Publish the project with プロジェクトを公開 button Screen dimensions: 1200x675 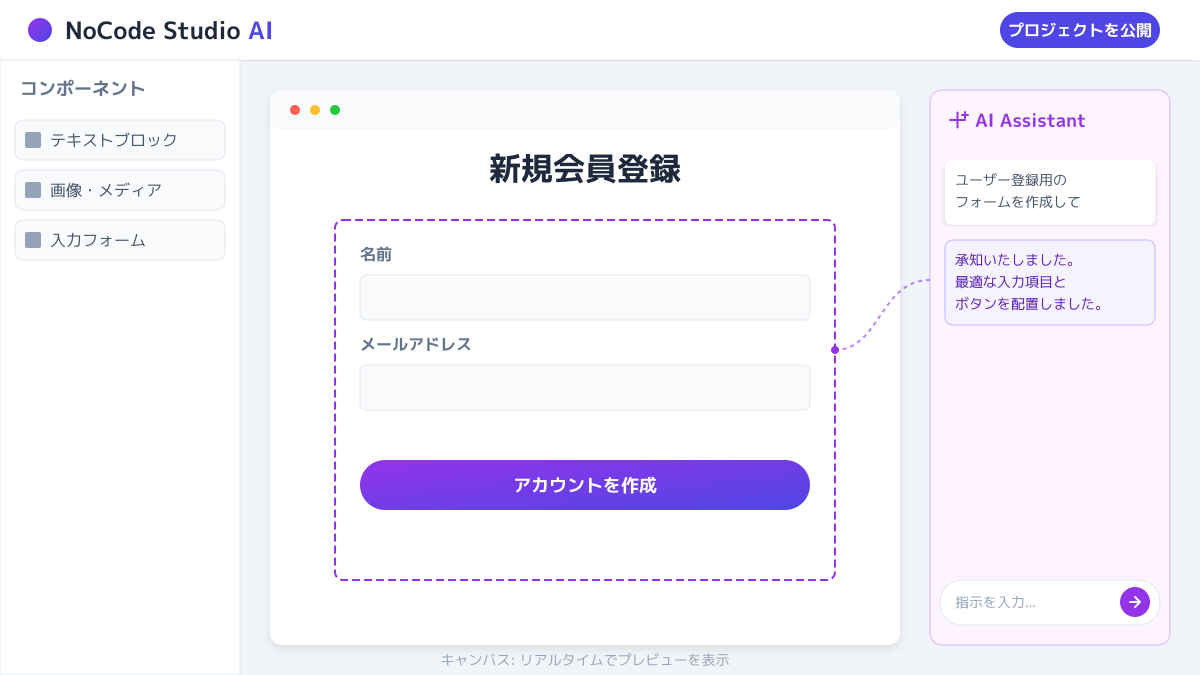tap(1080, 30)
